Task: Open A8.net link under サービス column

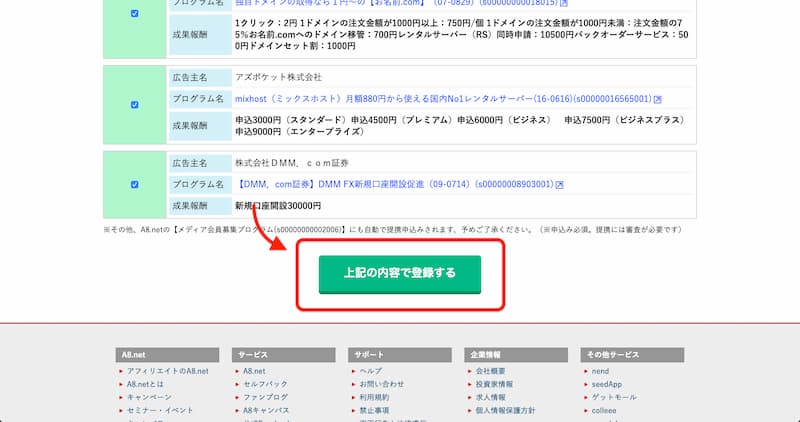Action: point(254,371)
